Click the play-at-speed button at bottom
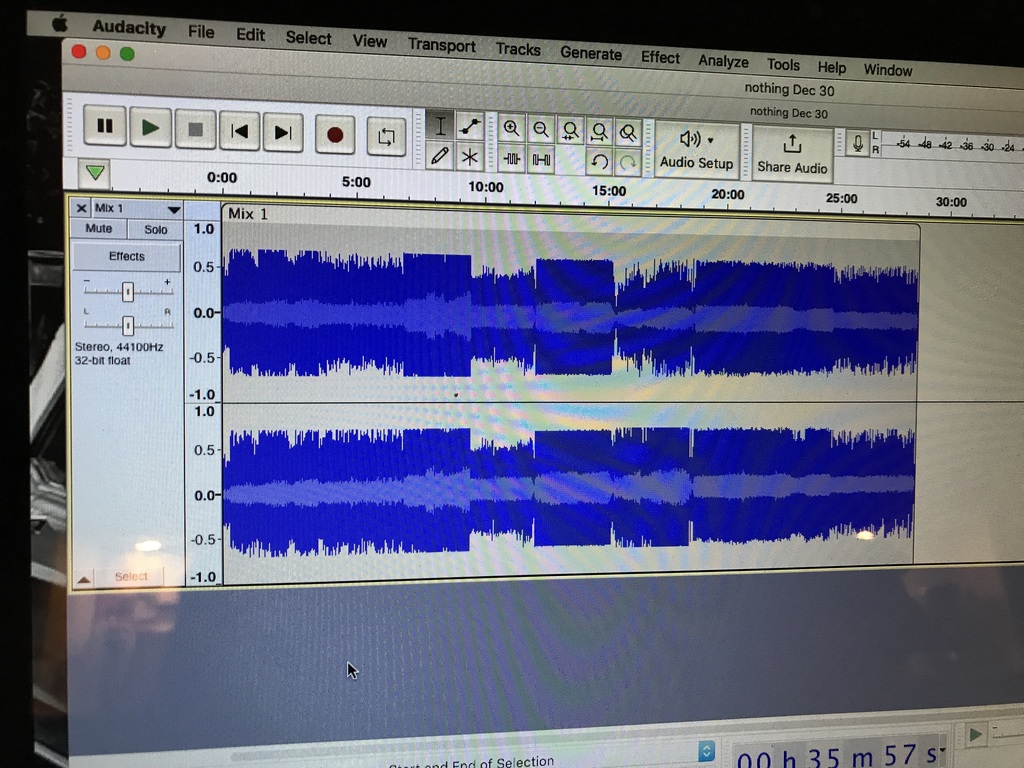1024x768 pixels. (975, 734)
